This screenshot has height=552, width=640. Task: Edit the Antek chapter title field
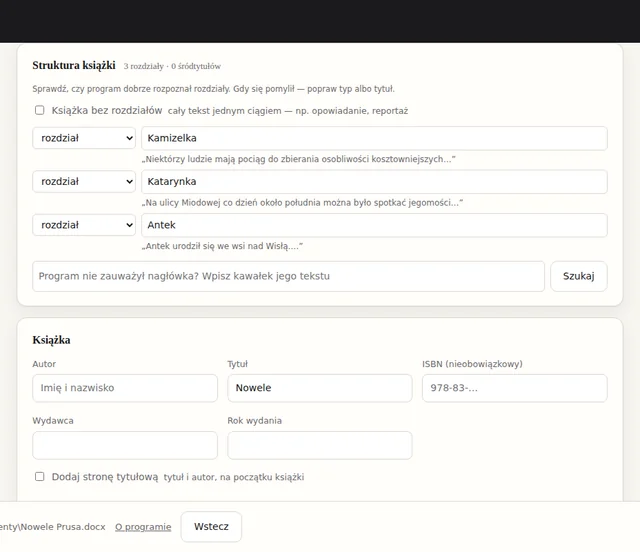pos(374,225)
